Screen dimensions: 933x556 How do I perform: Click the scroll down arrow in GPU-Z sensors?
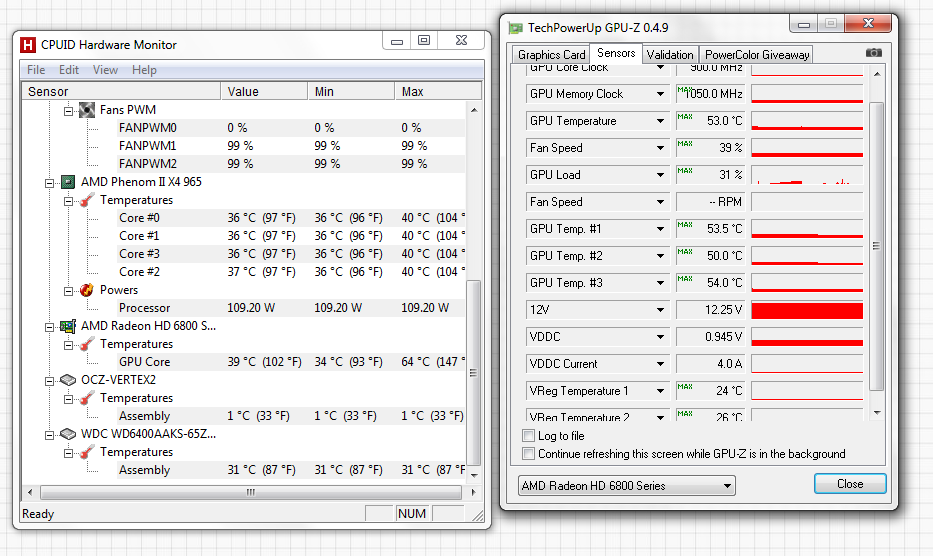point(877,413)
